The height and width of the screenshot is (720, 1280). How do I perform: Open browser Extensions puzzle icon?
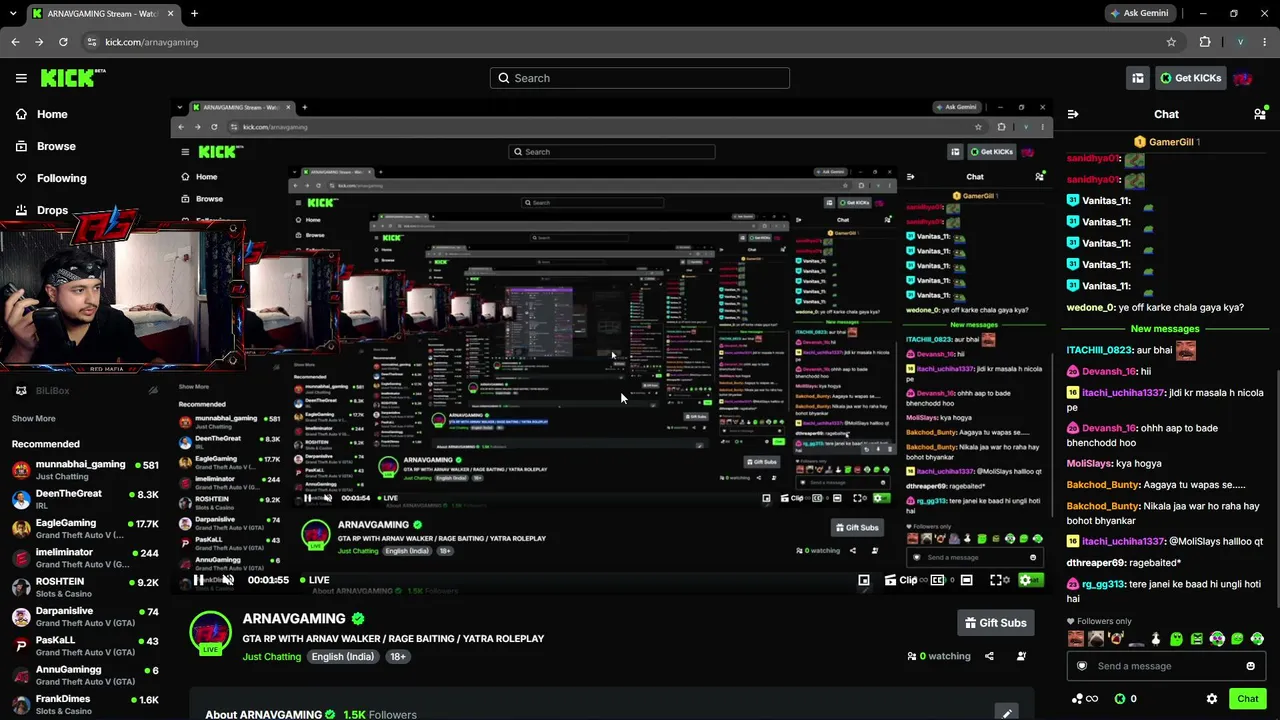pos(1205,42)
